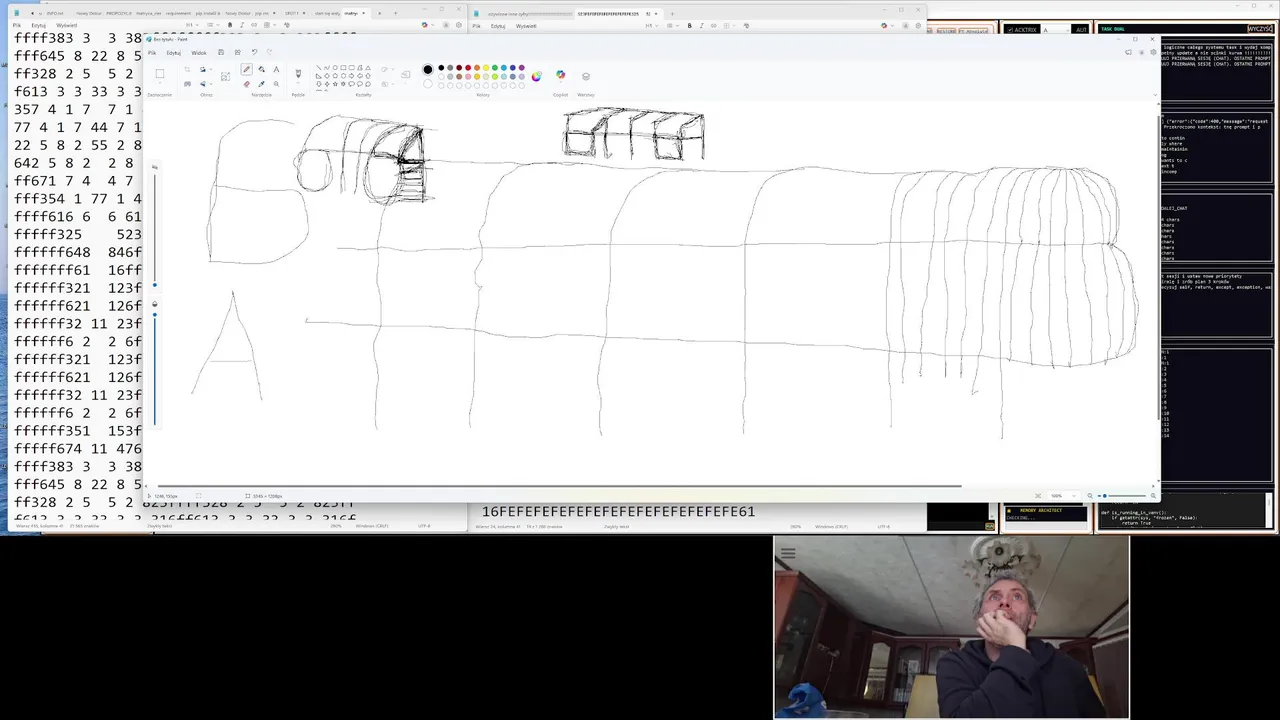
Task: Switch to the SPOT tab in left Notepad
Action: [x=292, y=13]
